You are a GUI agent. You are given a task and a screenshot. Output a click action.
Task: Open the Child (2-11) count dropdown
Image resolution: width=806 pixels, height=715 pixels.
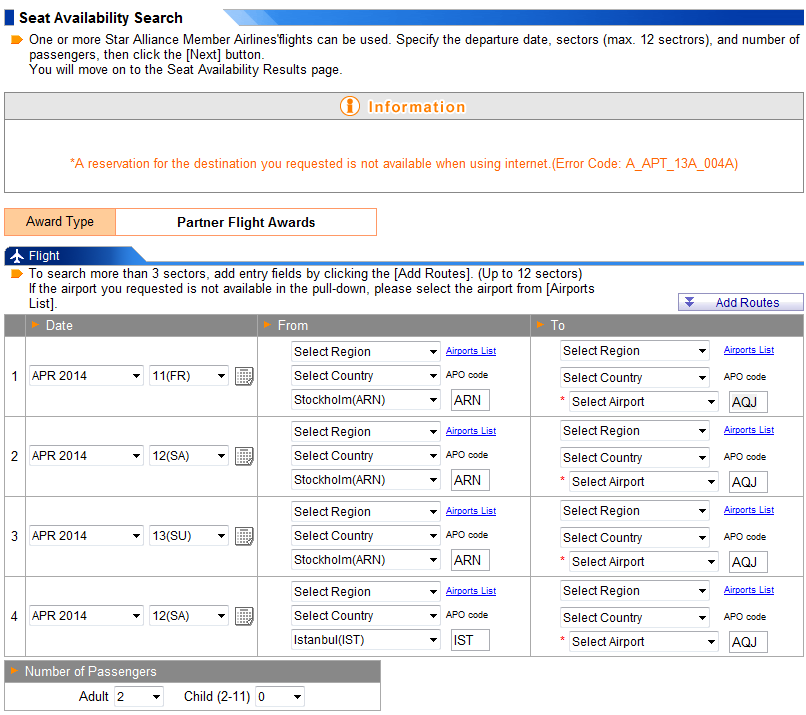tap(279, 697)
